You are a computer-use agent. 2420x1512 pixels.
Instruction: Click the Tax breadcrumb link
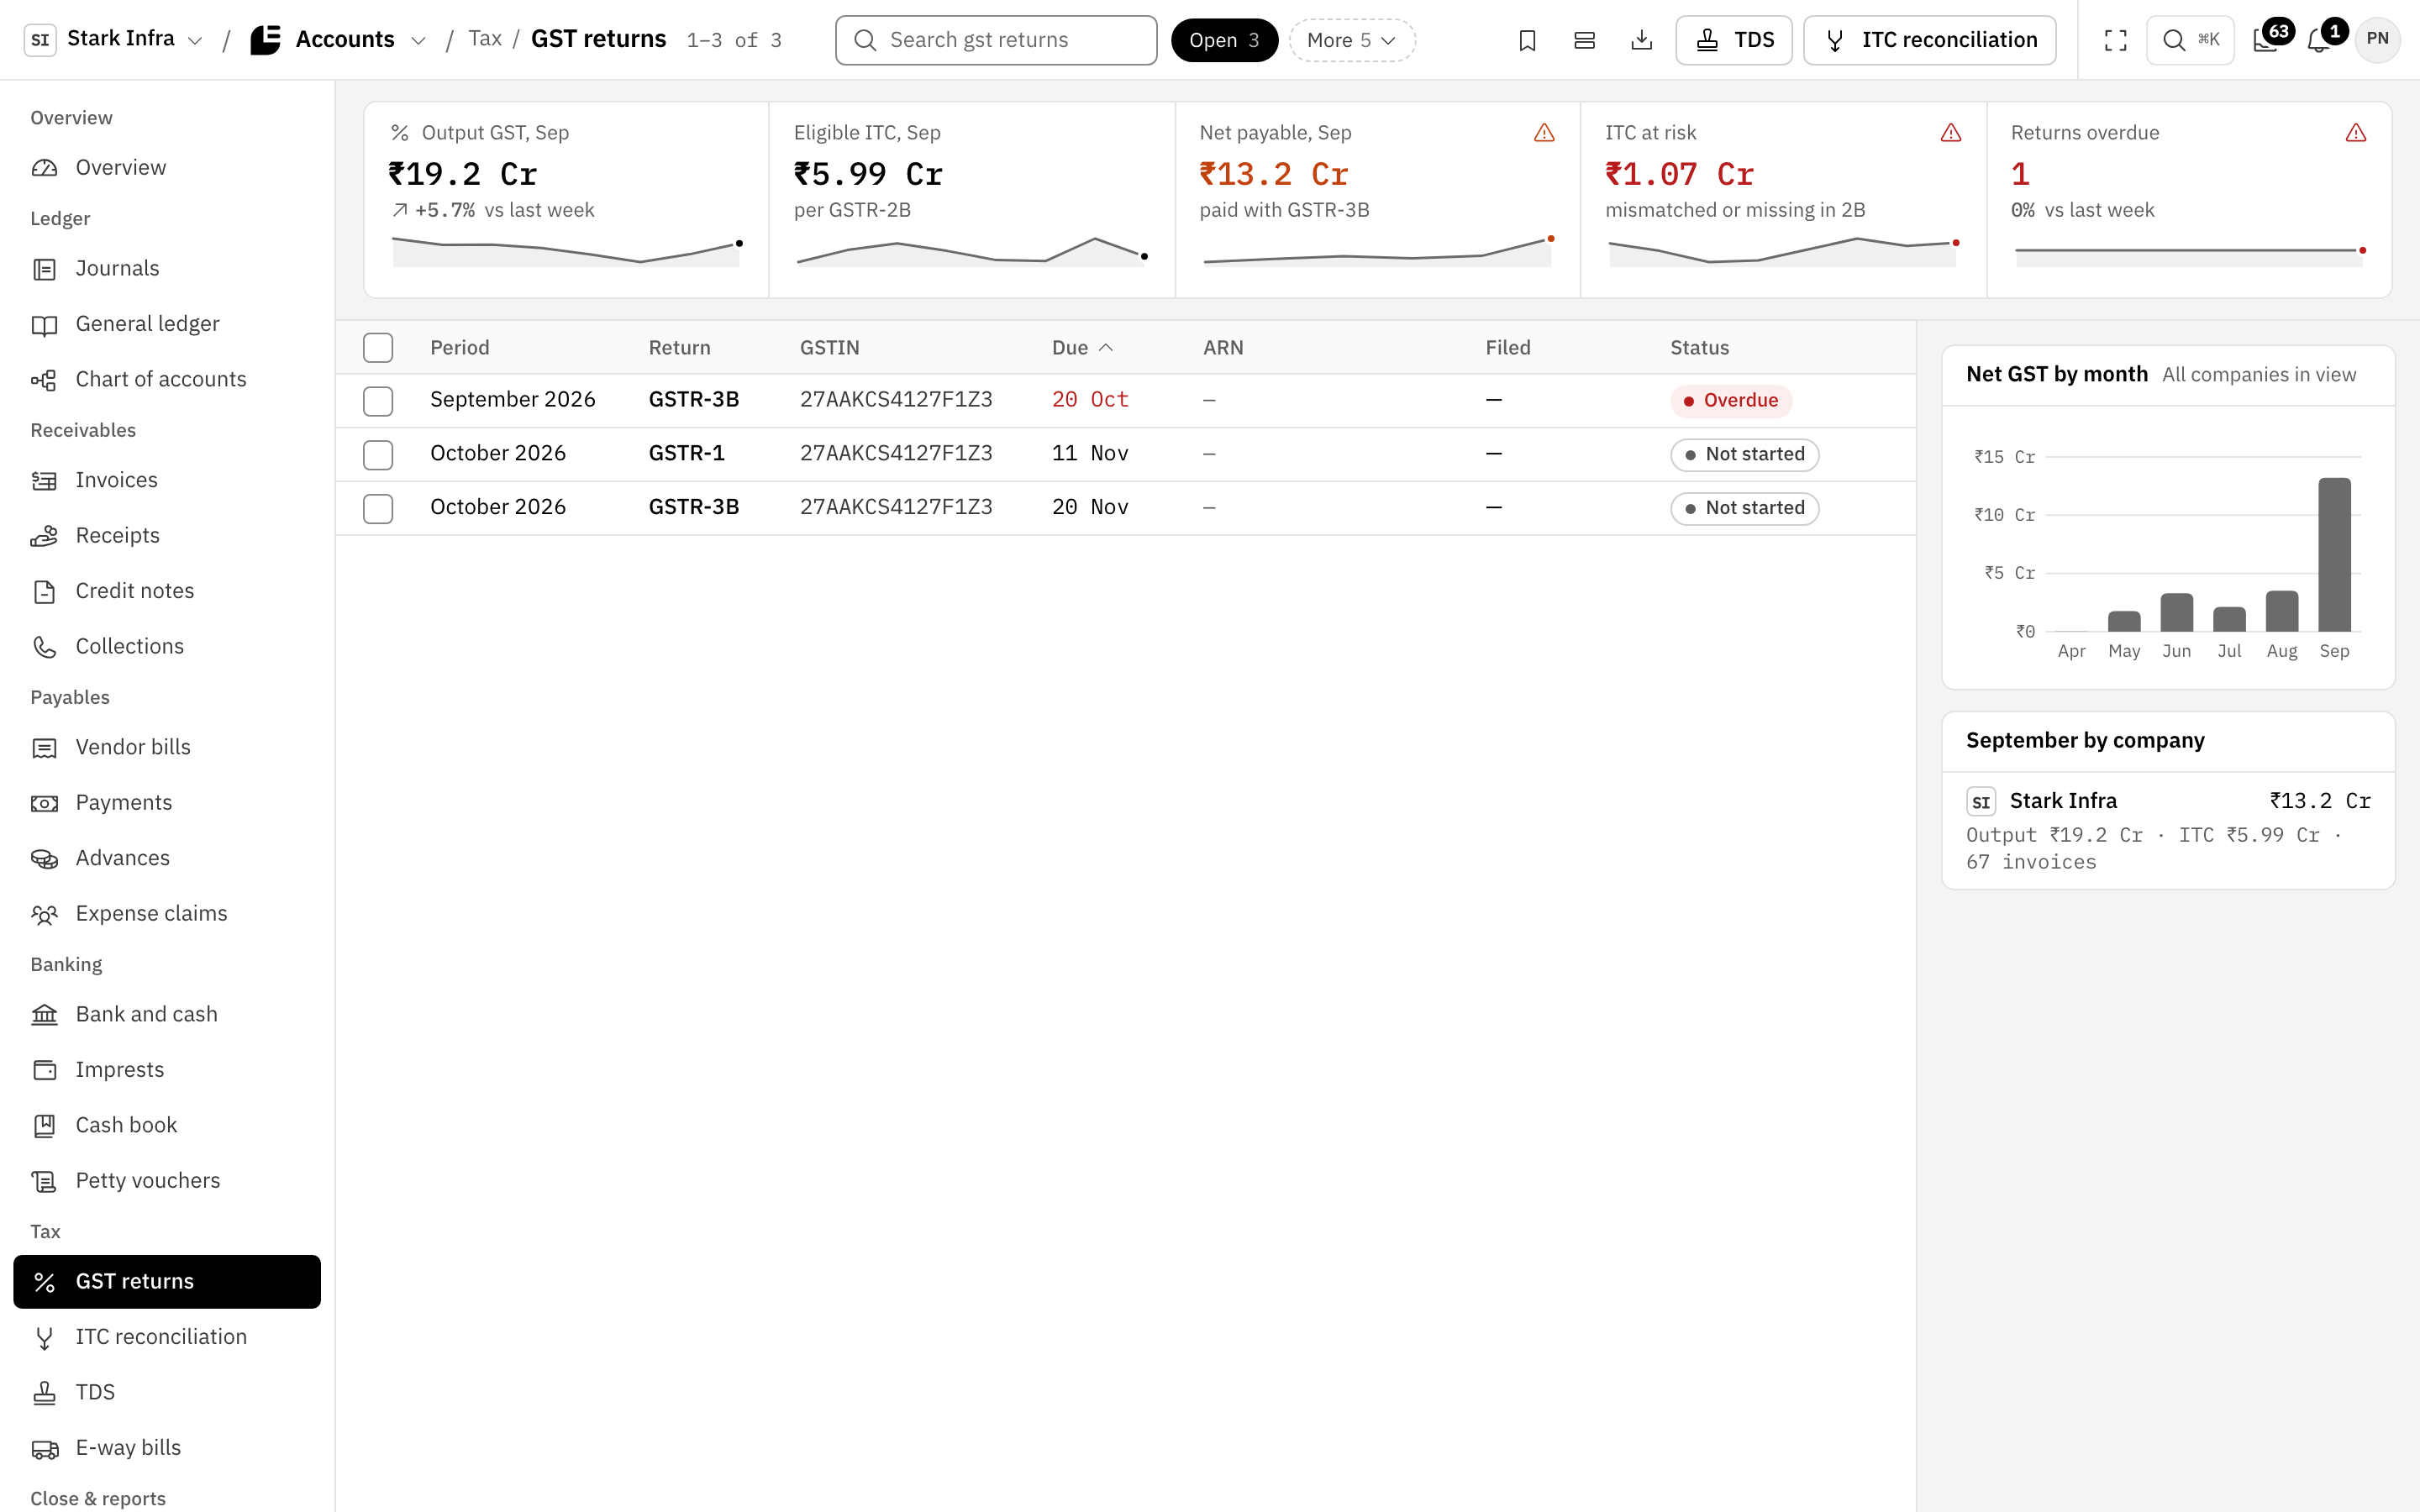(485, 39)
